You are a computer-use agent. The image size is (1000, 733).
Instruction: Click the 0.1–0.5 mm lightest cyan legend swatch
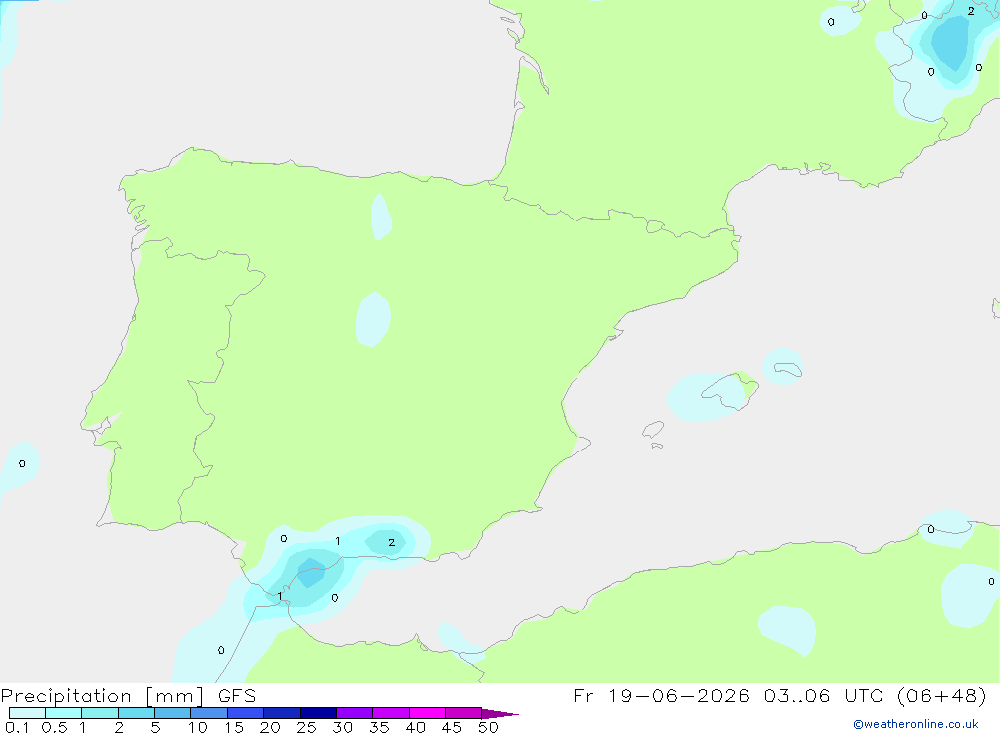coord(27,713)
